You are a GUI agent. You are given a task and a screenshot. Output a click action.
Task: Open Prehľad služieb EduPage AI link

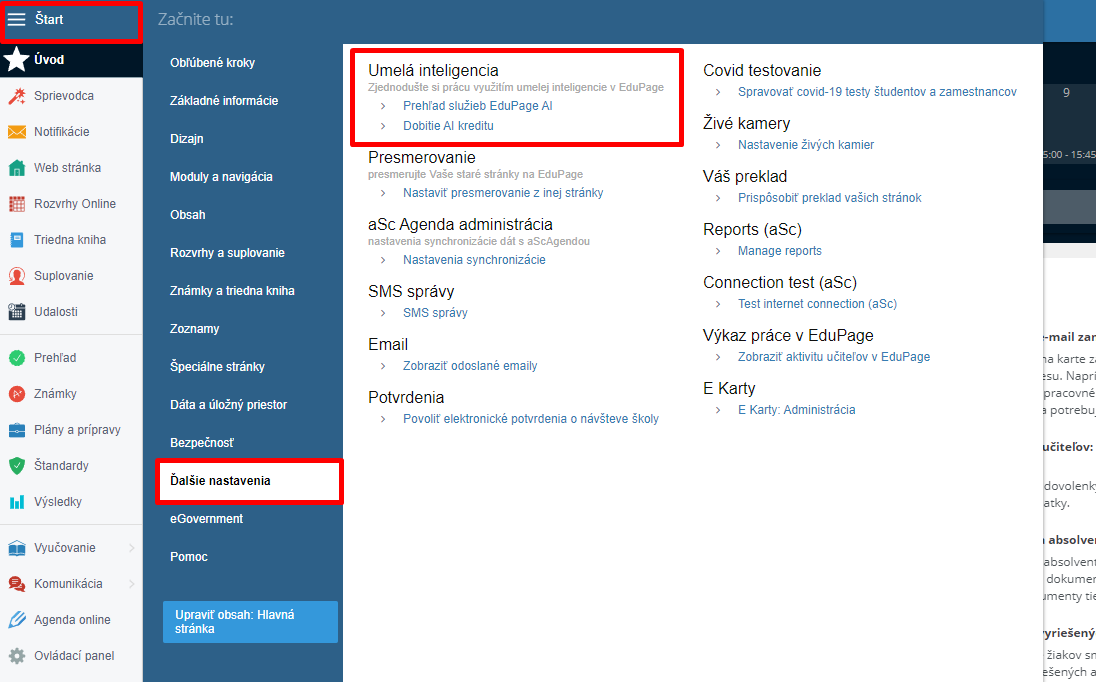click(x=477, y=106)
